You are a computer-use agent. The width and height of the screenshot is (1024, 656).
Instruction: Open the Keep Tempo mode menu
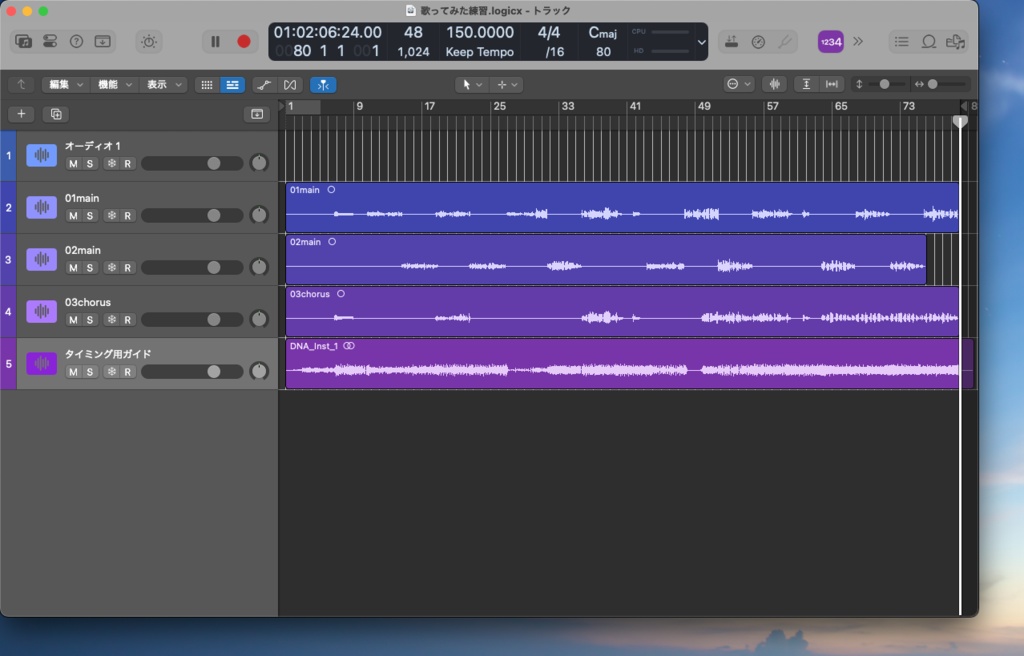480,52
